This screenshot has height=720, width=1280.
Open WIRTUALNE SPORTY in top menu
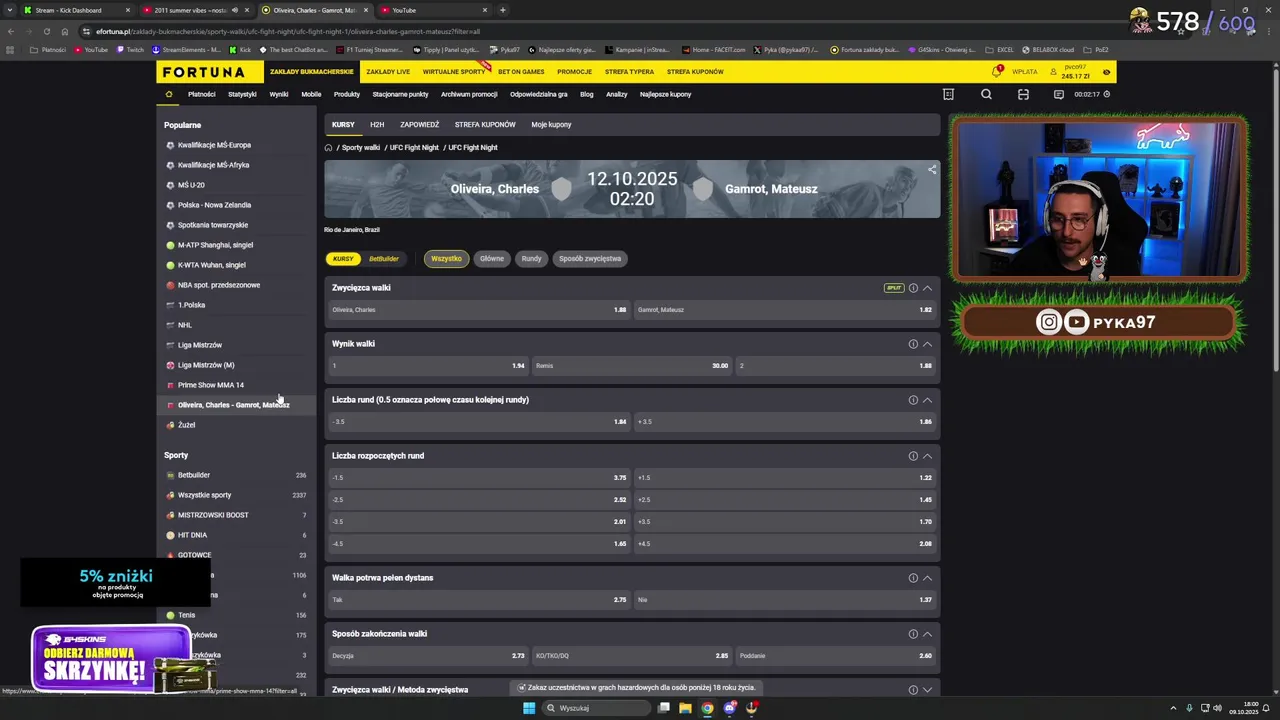pos(454,72)
